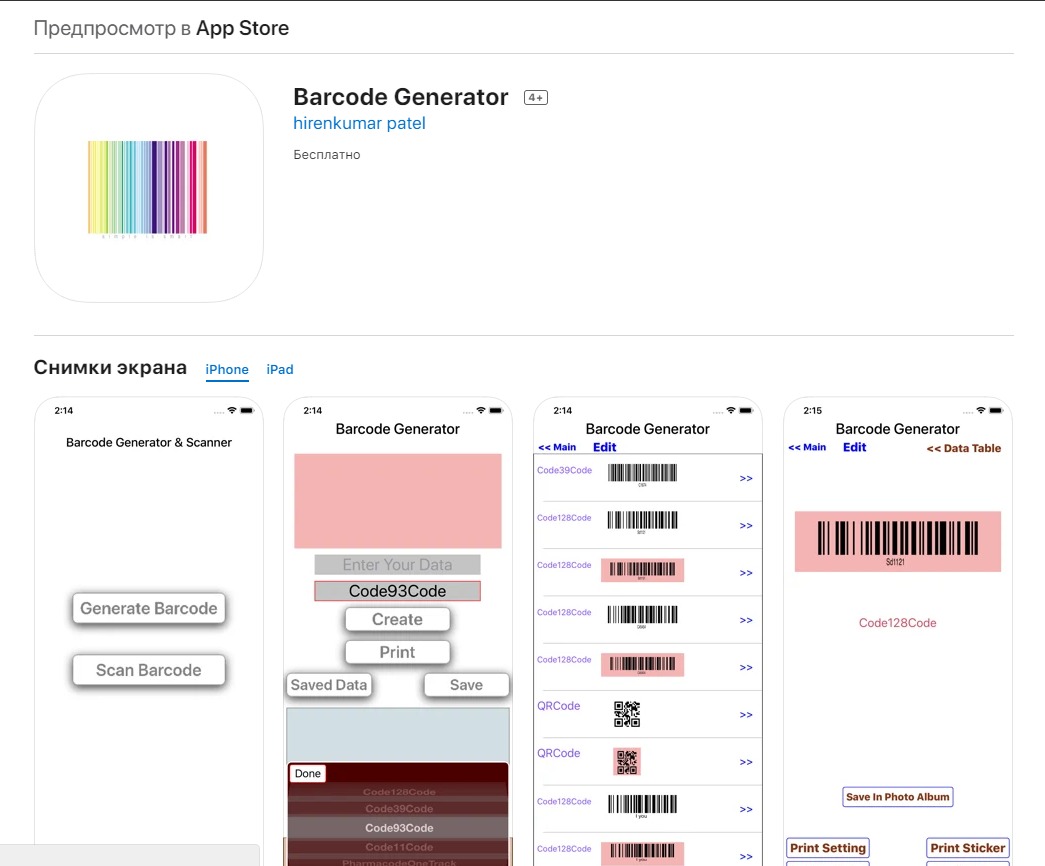Image resolution: width=1045 pixels, height=866 pixels.
Task: Click the battery icon in the 2:15 screenshot
Action: pos(996,411)
